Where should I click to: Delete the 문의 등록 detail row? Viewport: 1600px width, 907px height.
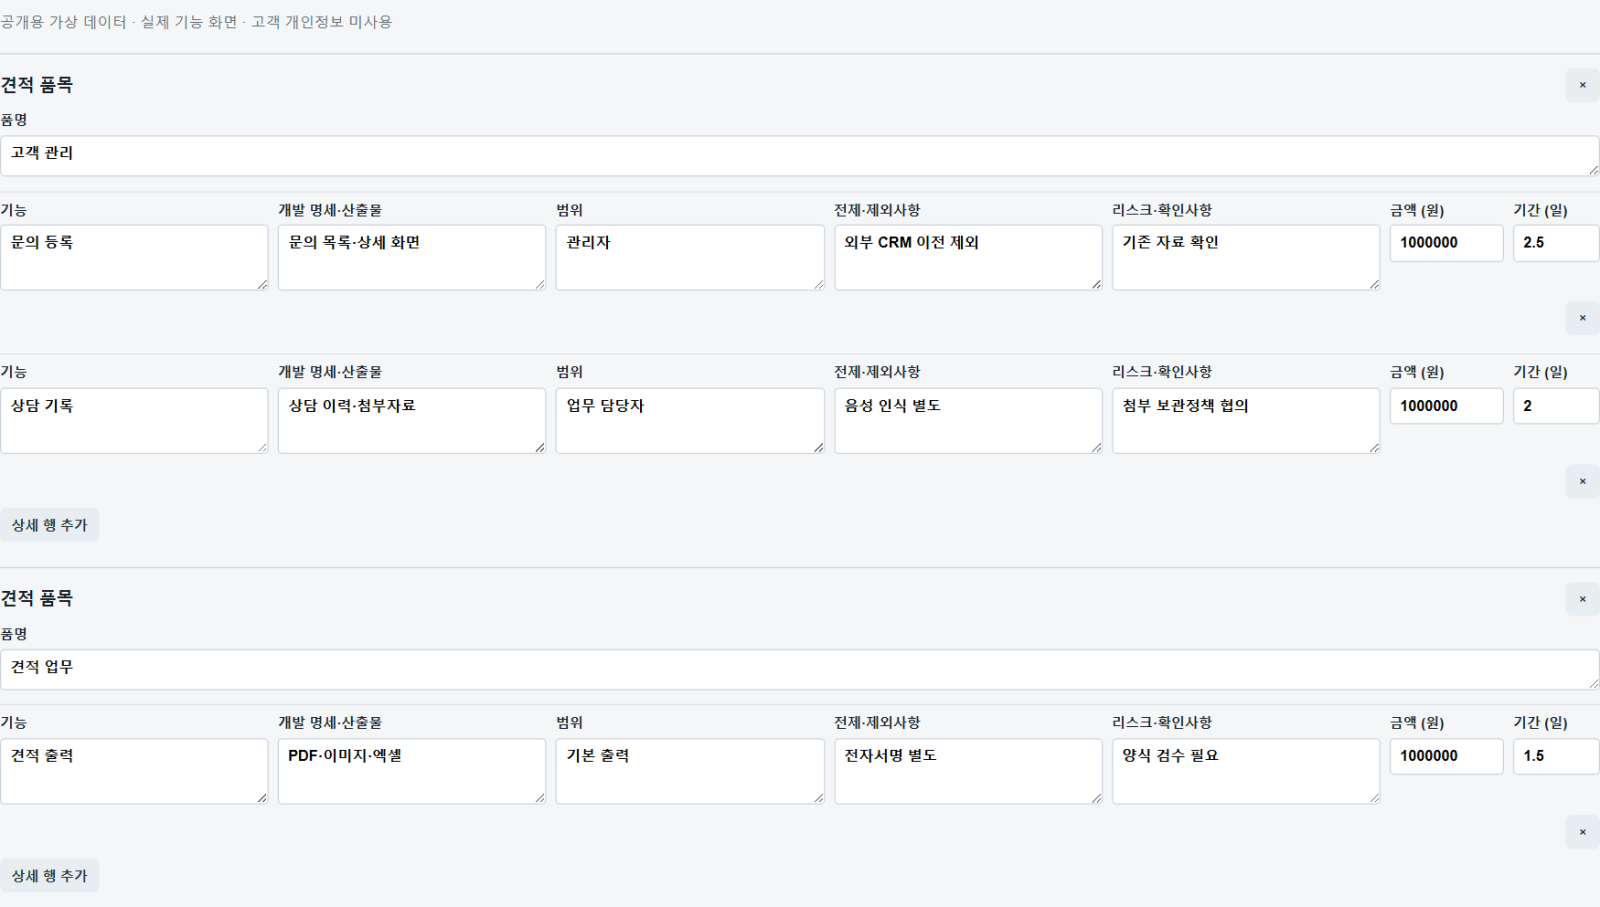1582,318
